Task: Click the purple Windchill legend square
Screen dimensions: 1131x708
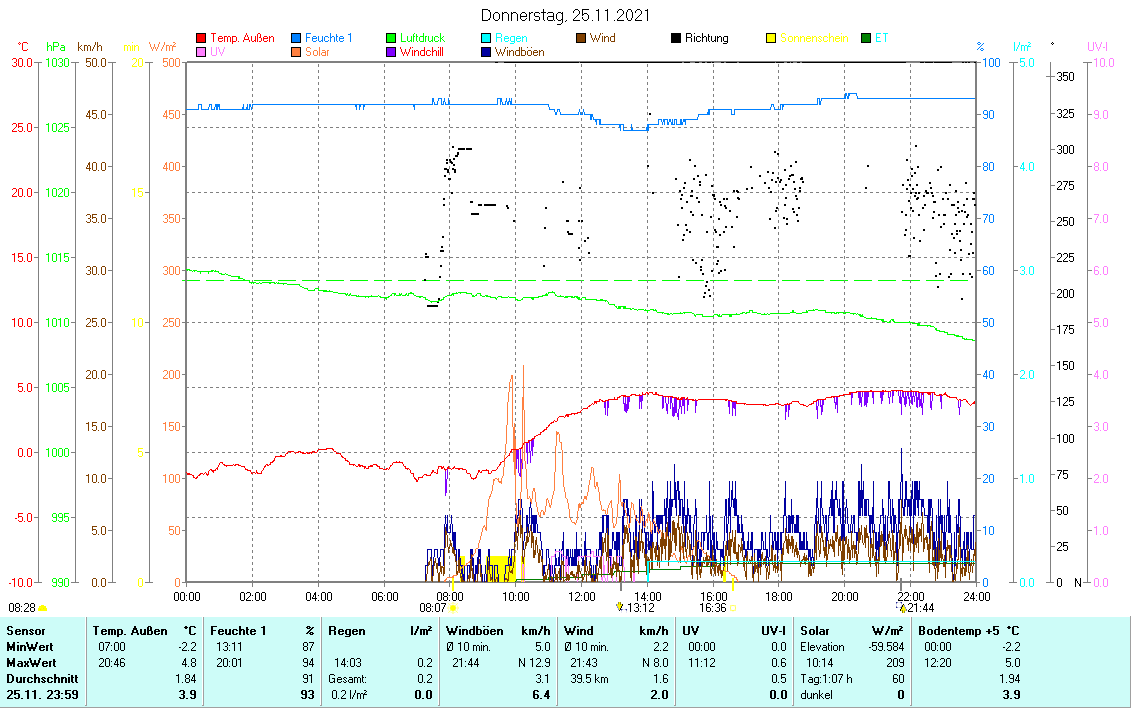Action: point(392,52)
